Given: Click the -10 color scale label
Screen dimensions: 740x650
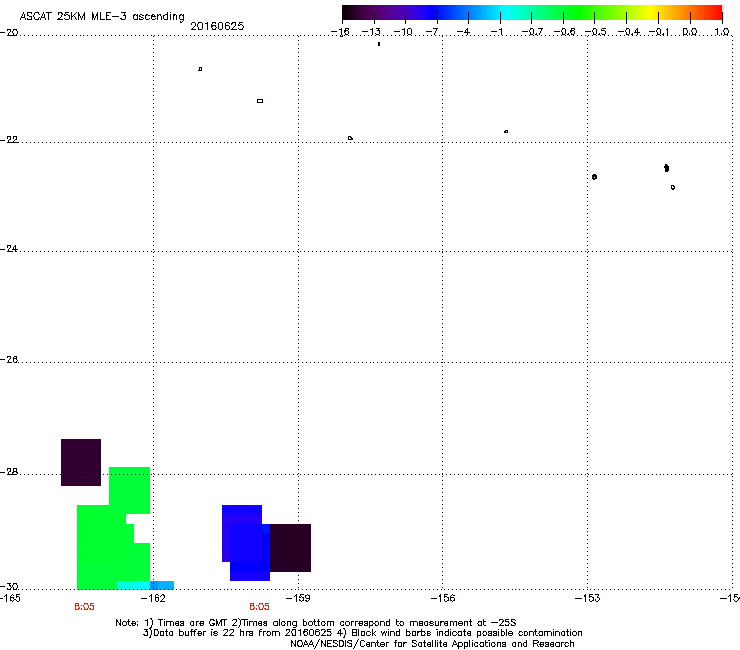Looking at the screenshot, I should click(403, 32).
